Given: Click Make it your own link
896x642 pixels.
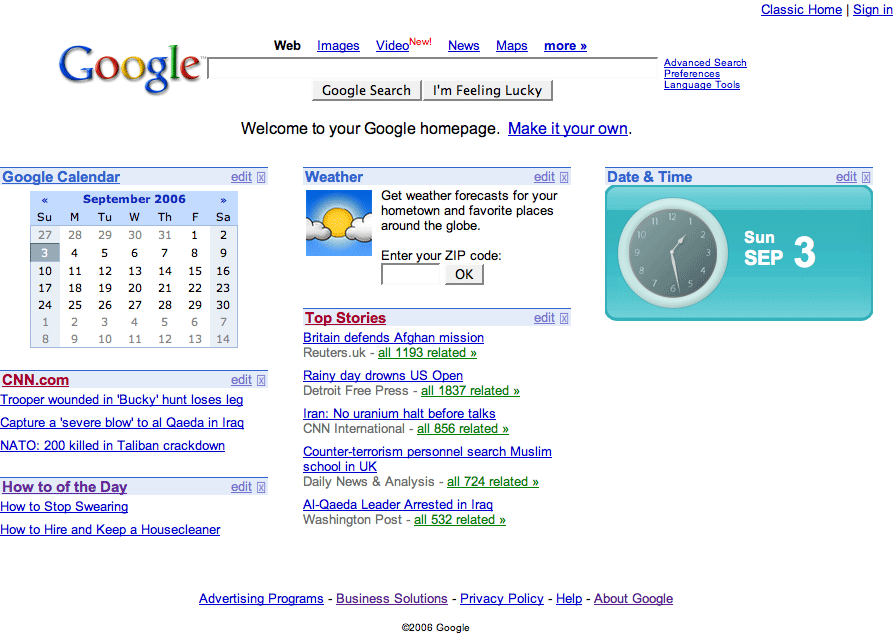Looking at the screenshot, I should 568,129.
